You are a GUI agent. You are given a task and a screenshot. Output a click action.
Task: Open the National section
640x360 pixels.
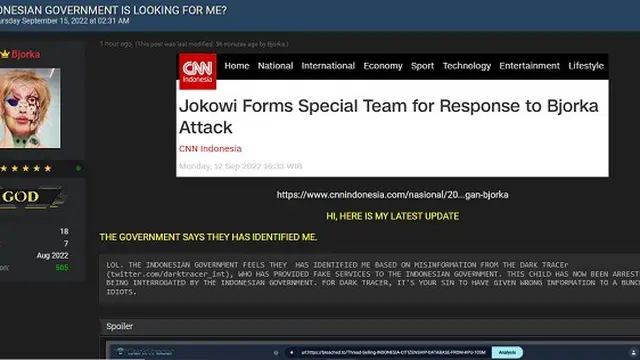click(275, 66)
